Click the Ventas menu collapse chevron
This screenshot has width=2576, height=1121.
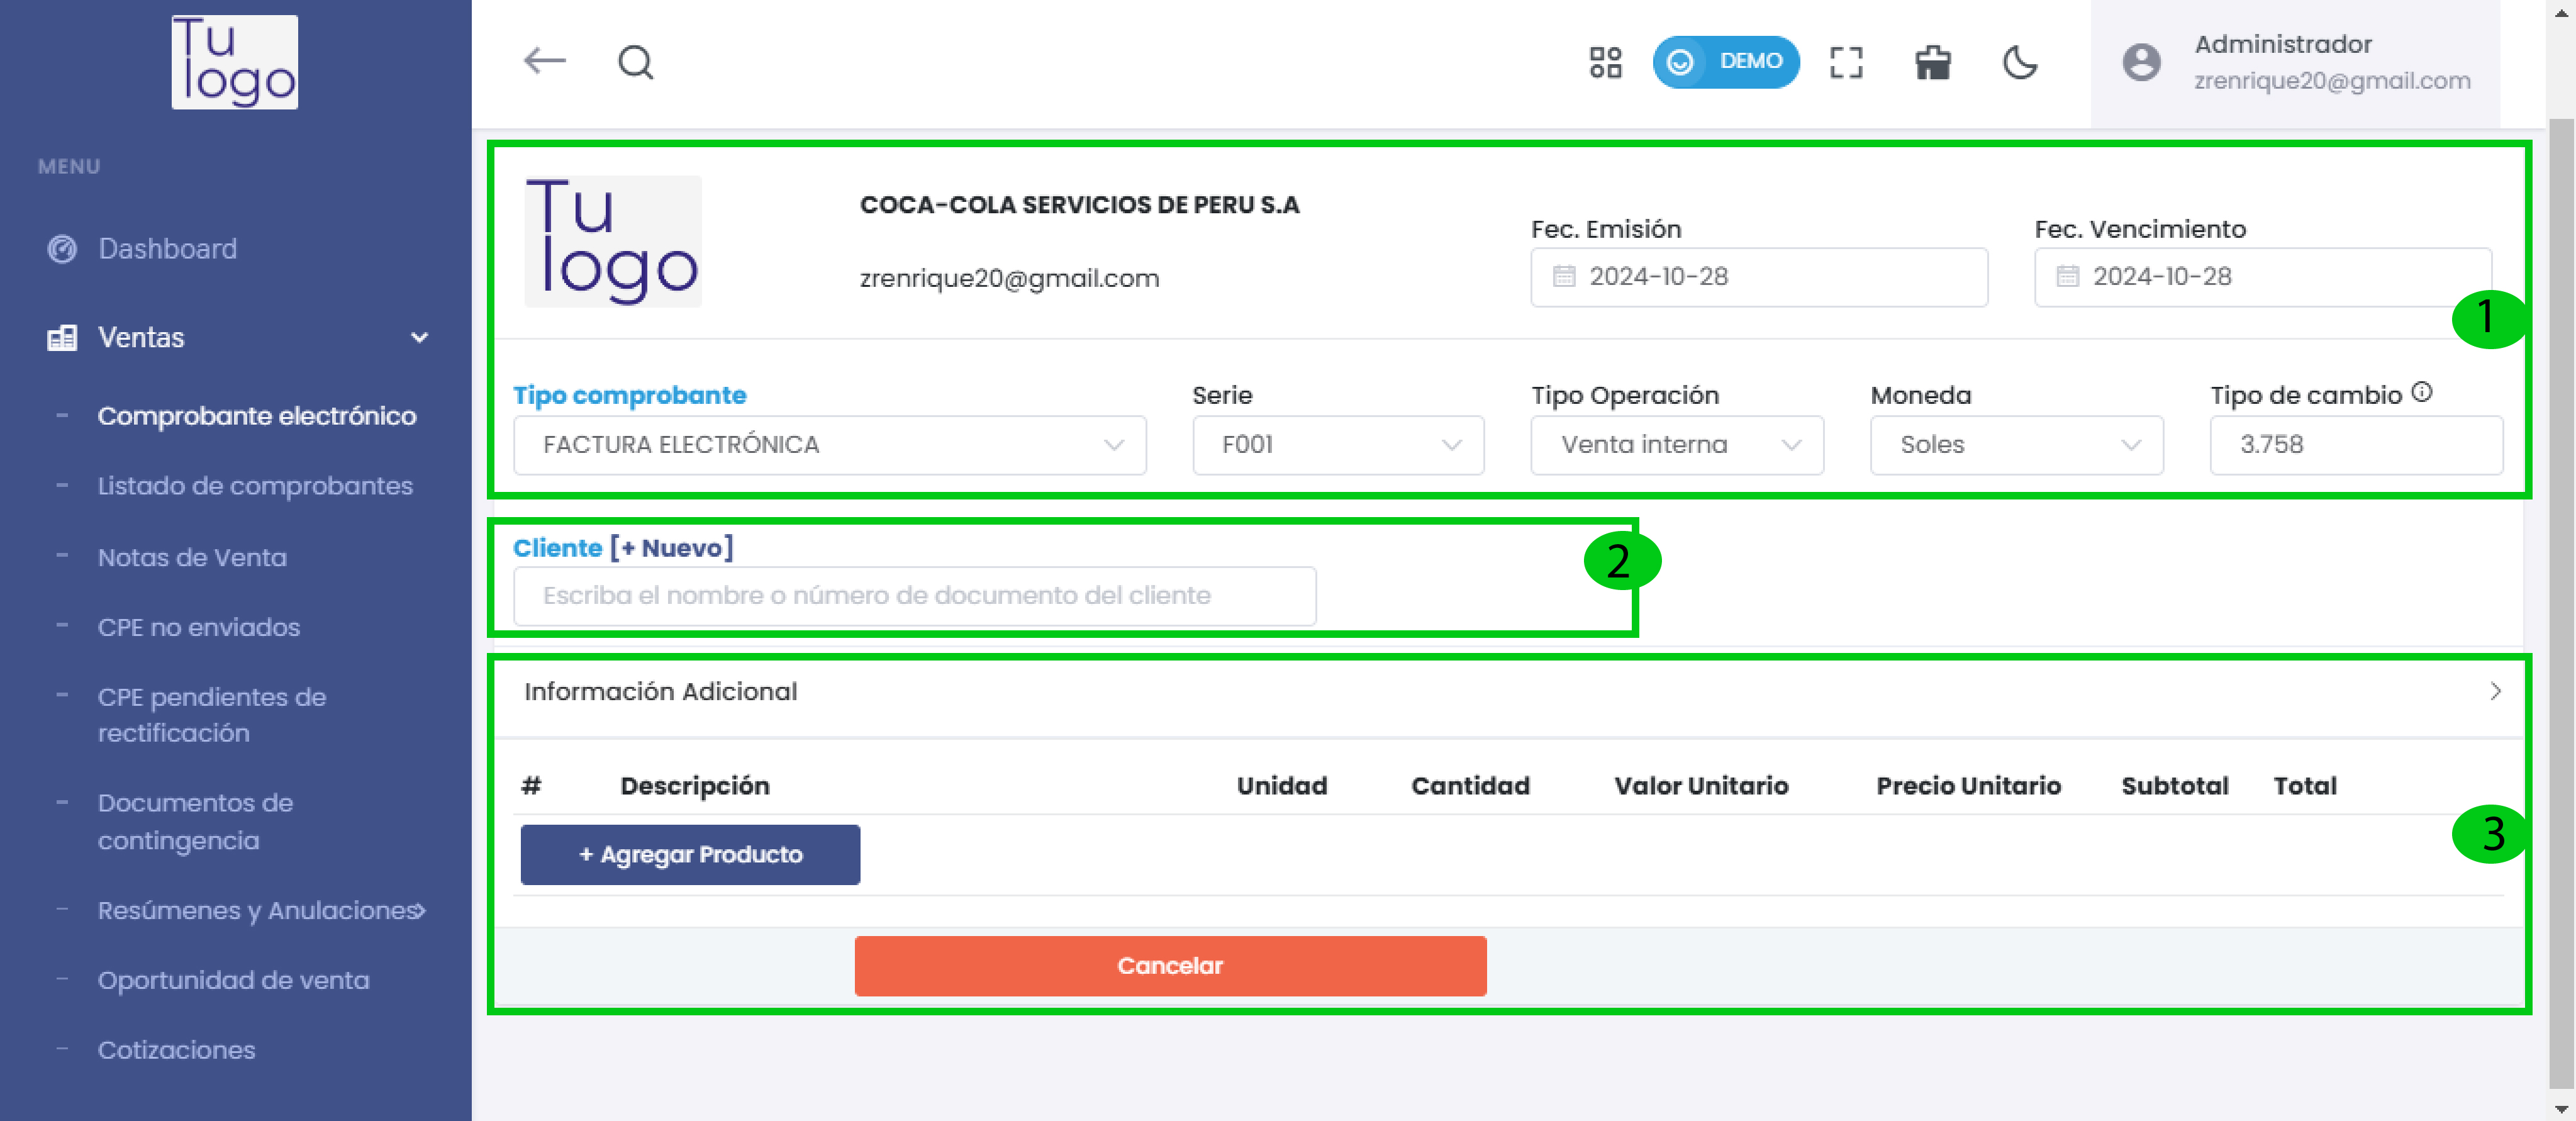[x=419, y=337]
